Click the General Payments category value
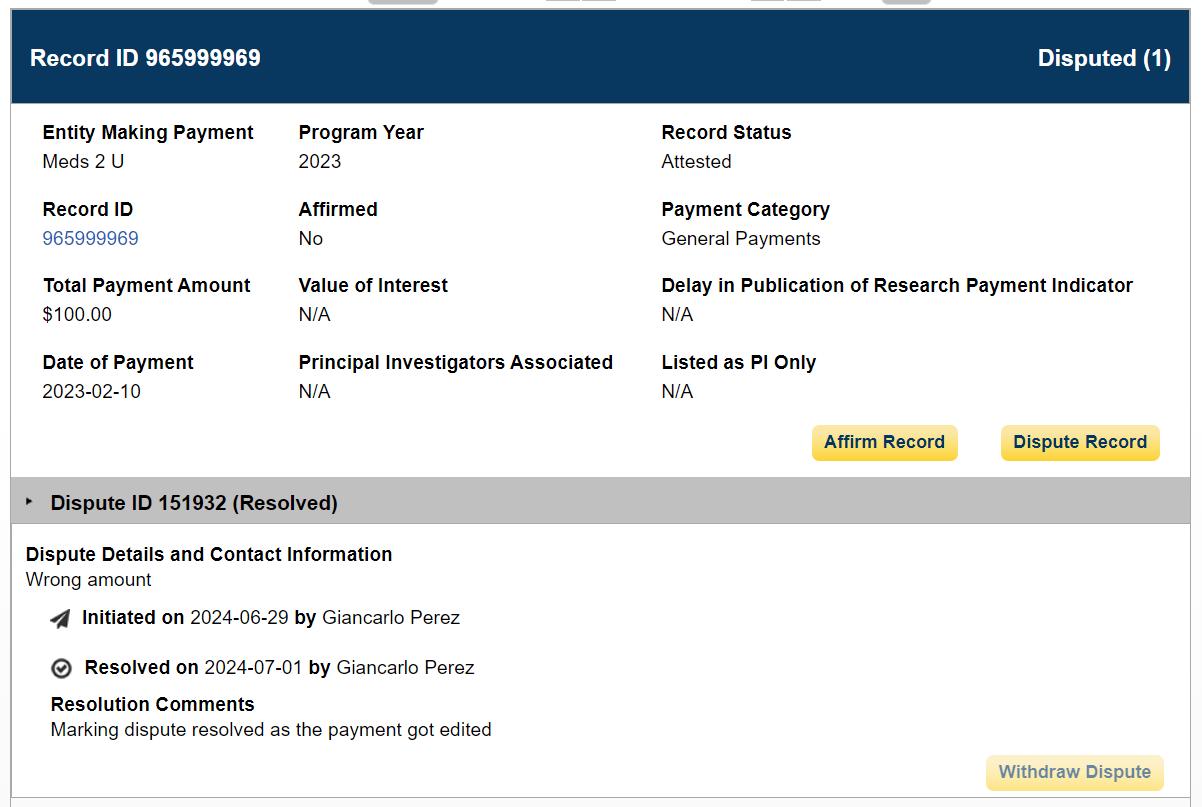The height and width of the screenshot is (807, 1202). point(741,238)
